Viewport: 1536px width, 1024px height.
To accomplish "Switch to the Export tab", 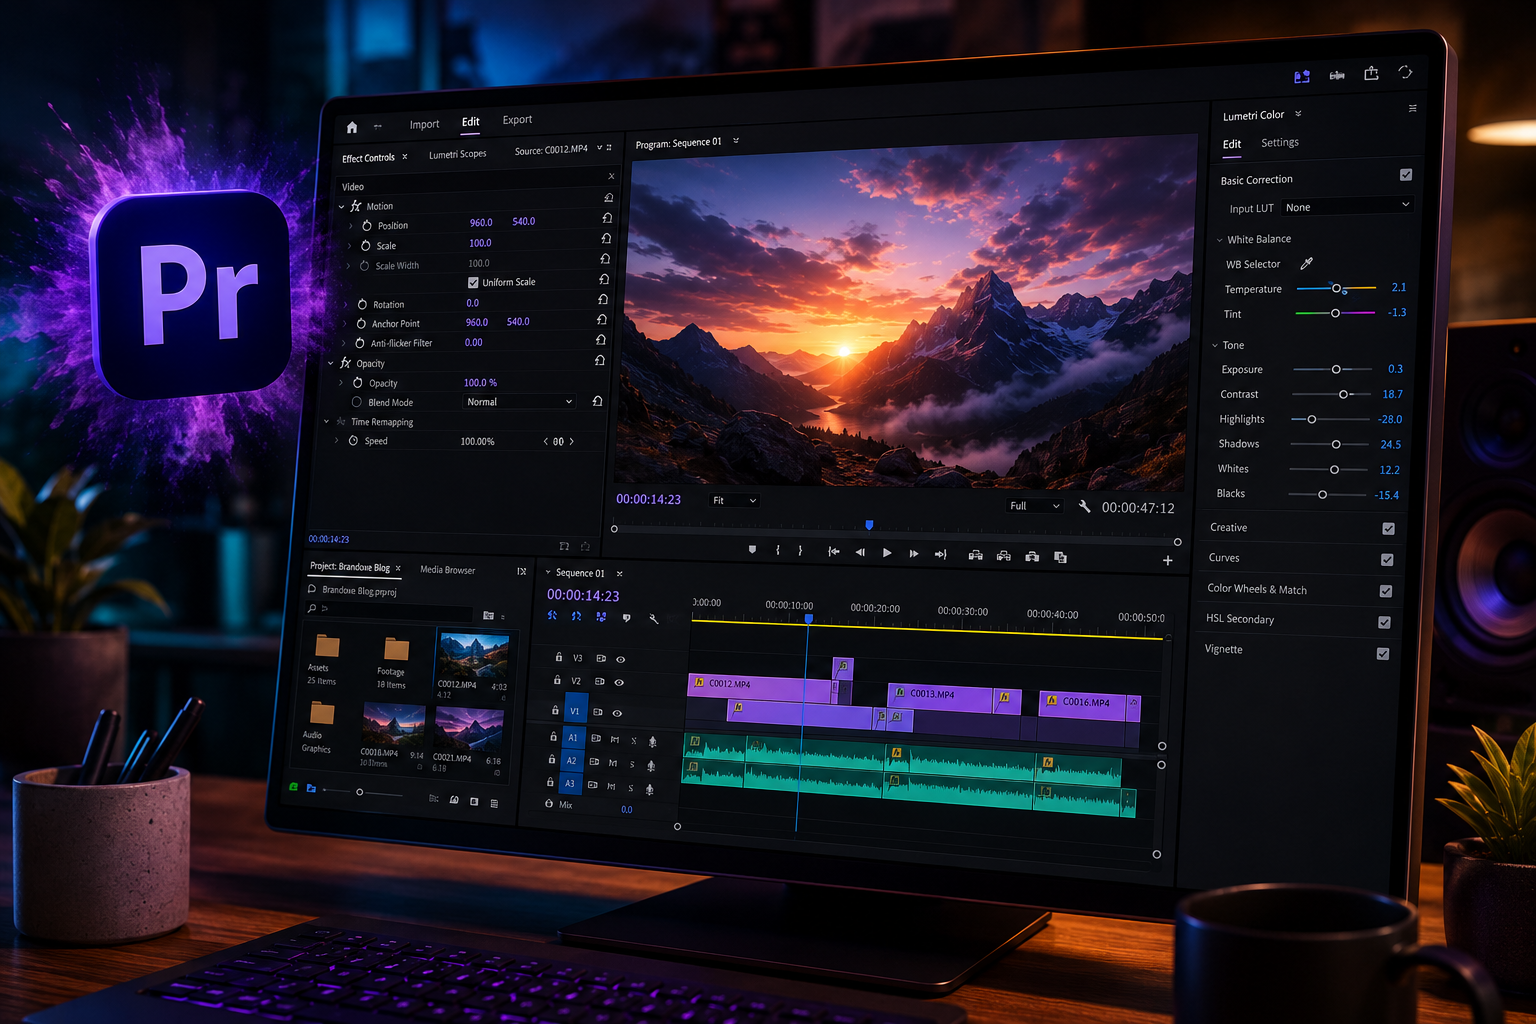I will [517, 120].
